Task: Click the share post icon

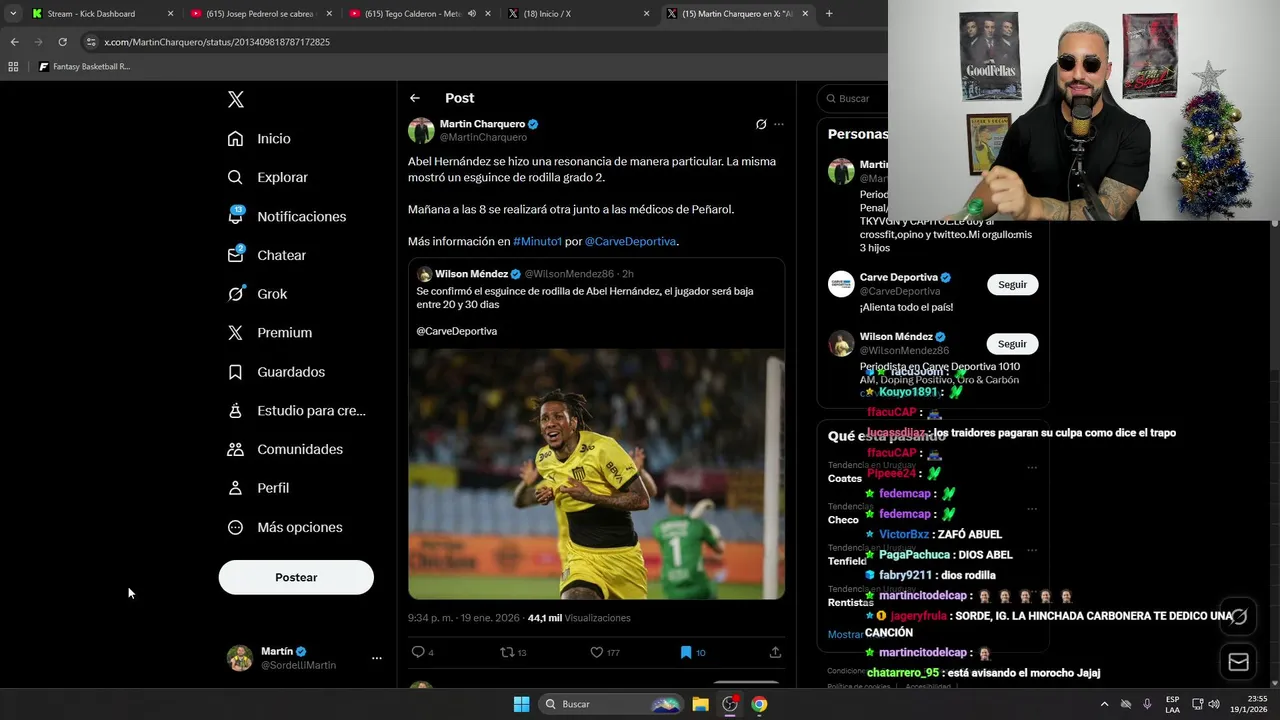Action: click(x=775, y=652)
